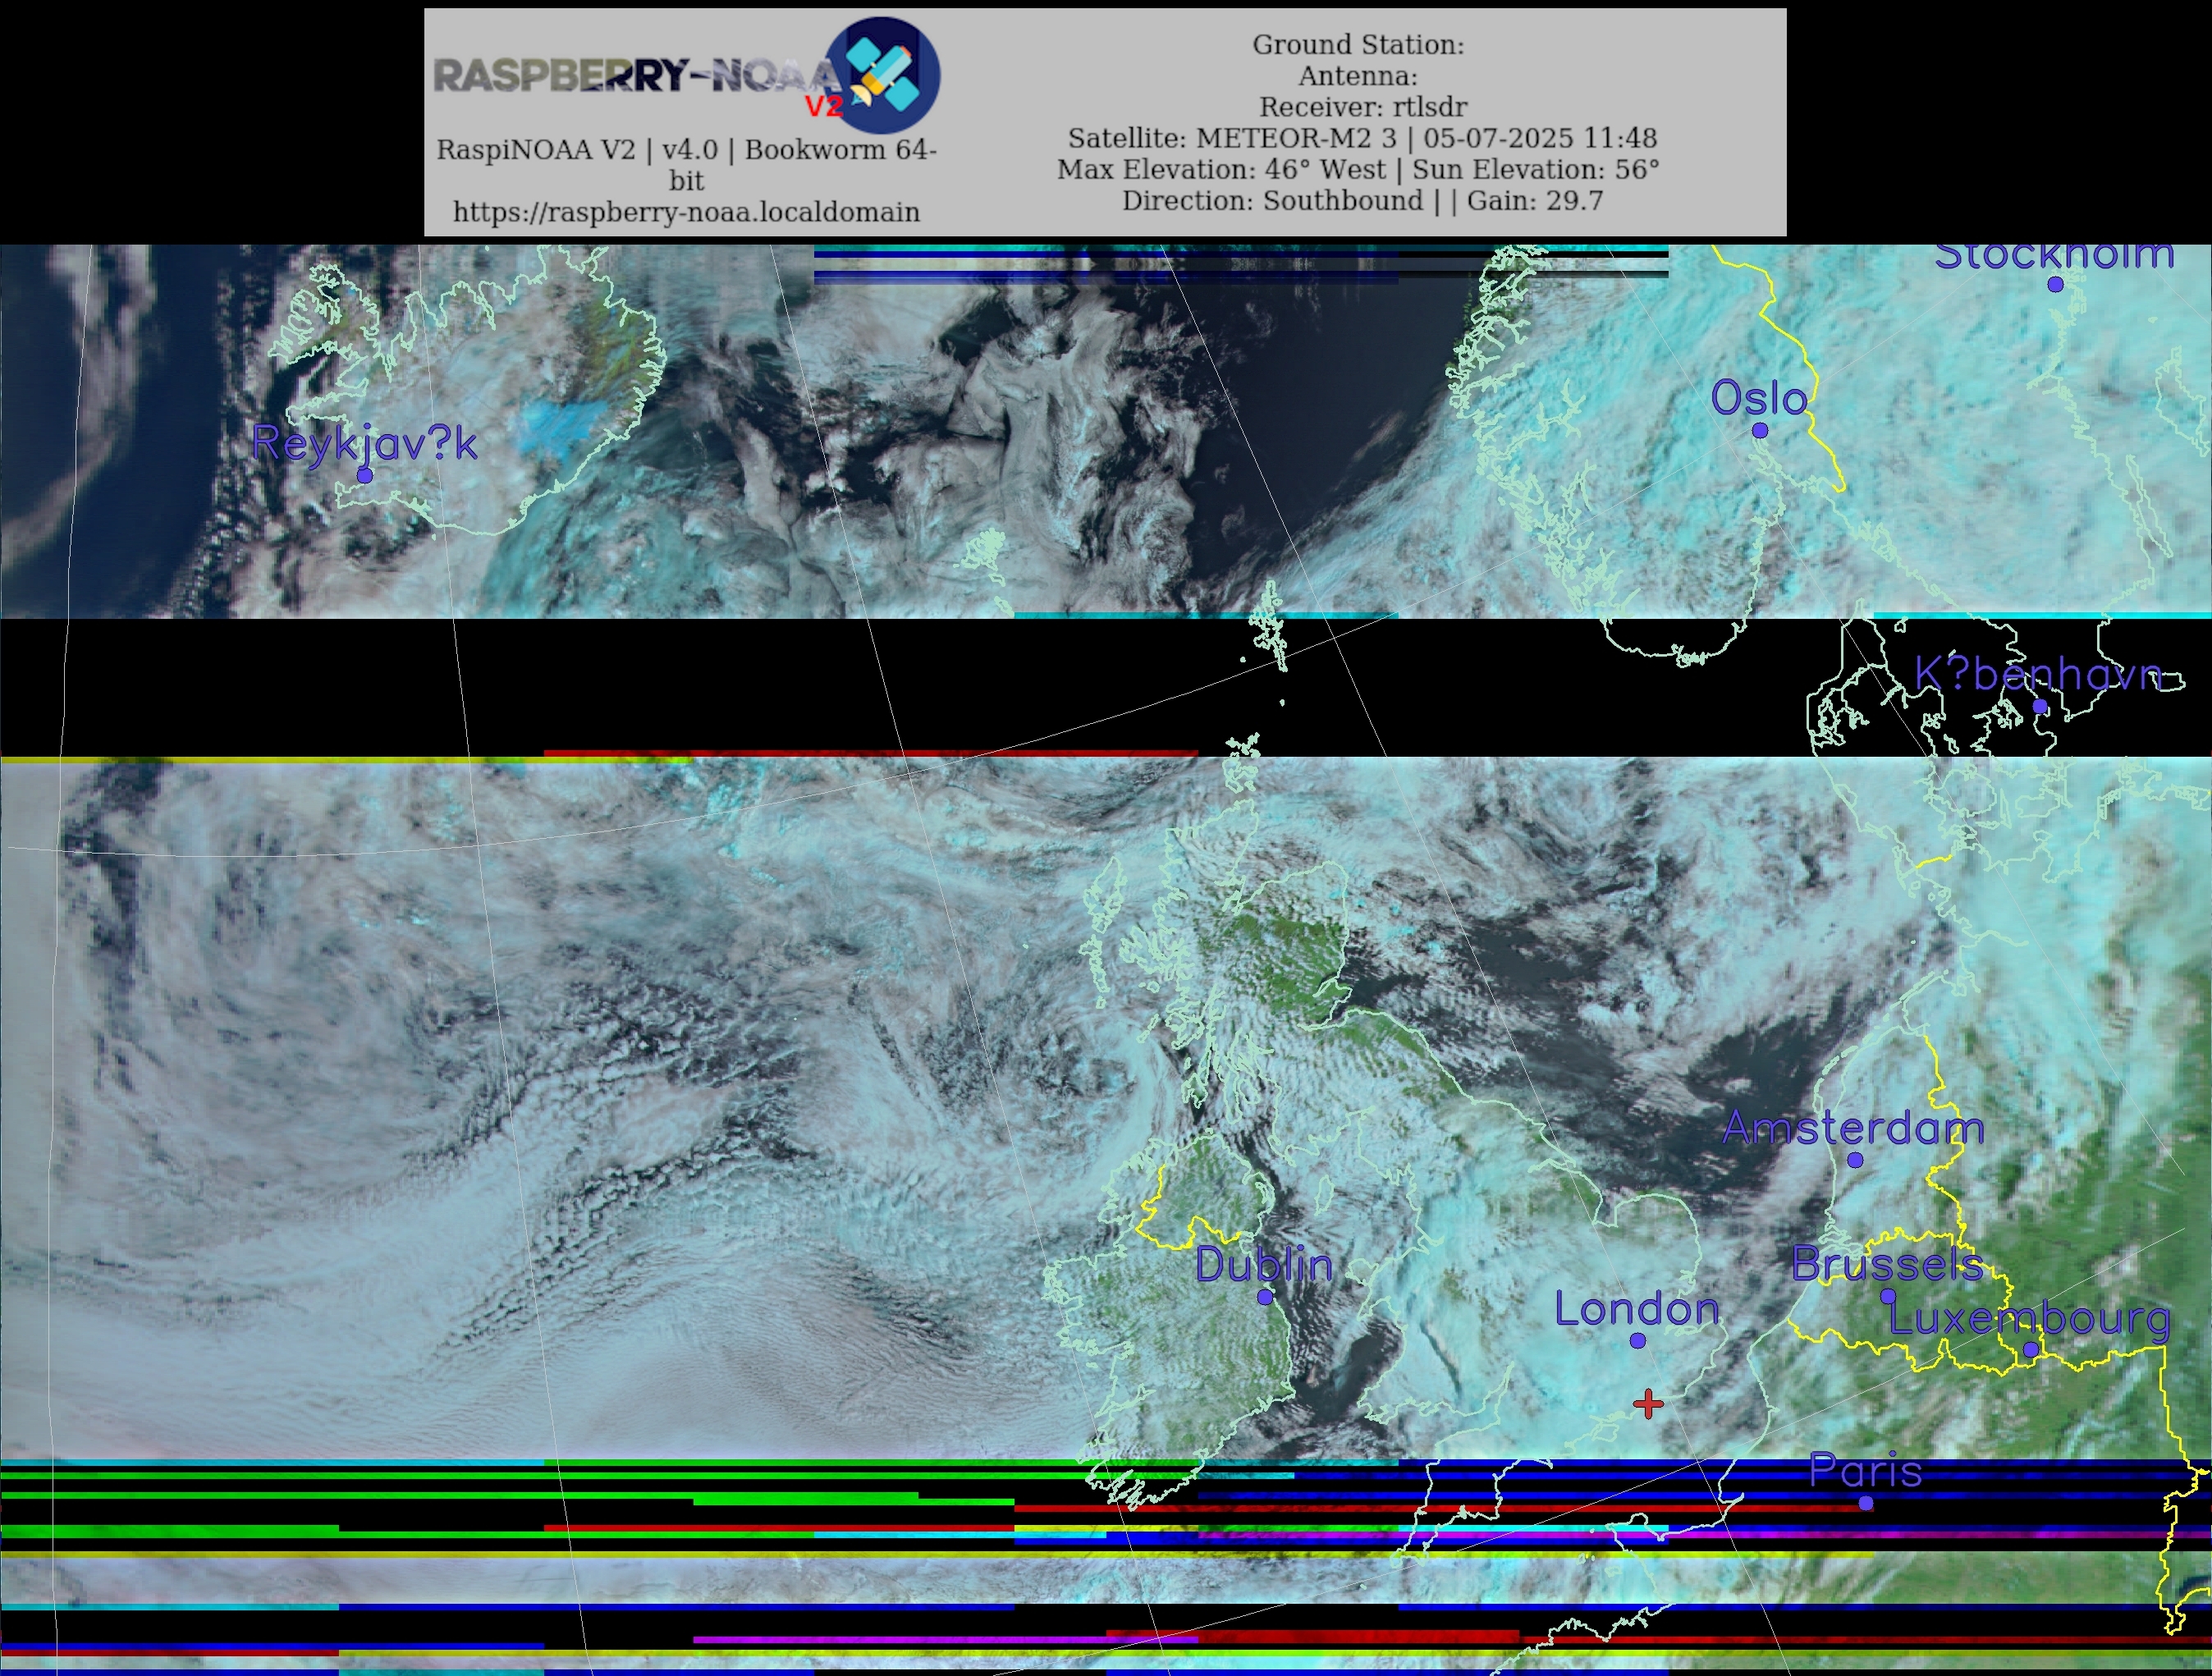
Task: Click the Paris city marker dot
Action: coord(1866,1503)
